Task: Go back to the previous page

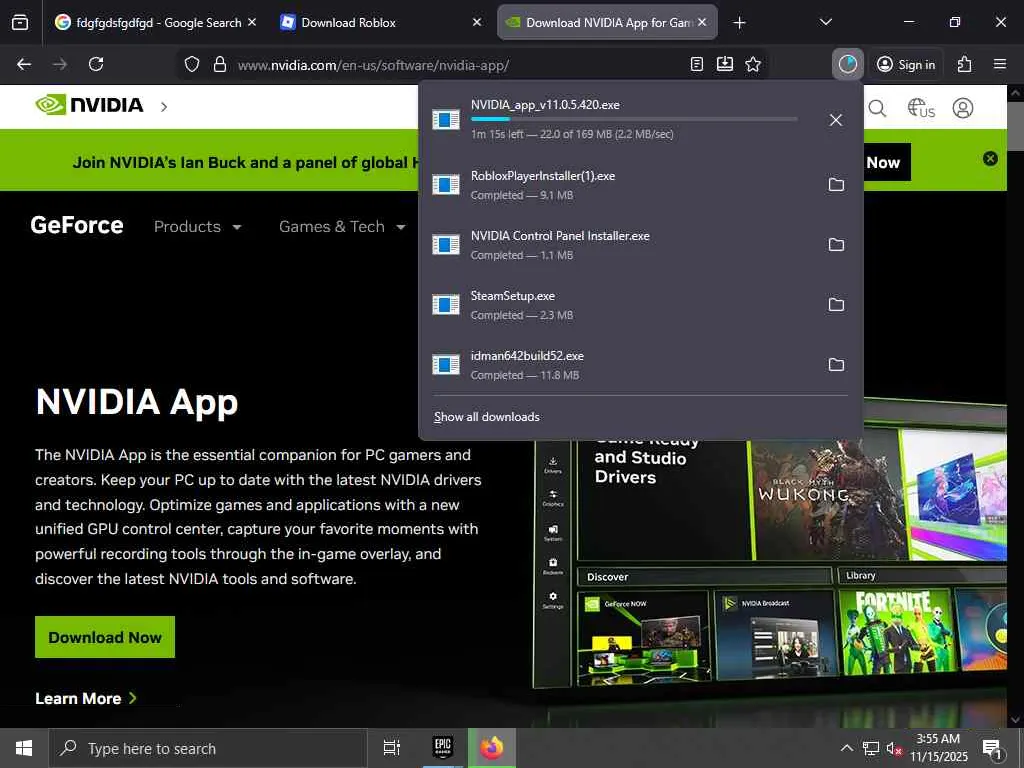Action: [24, 64]
